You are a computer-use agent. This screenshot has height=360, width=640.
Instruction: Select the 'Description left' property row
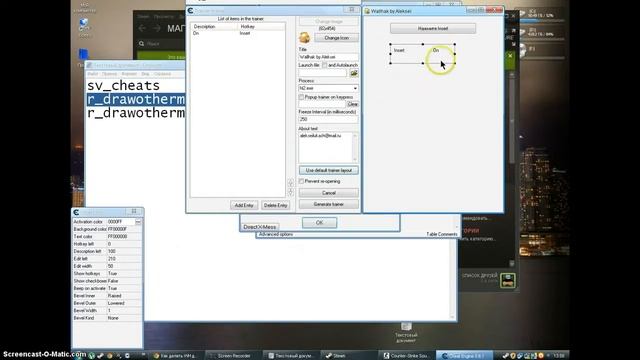(107, 251)
